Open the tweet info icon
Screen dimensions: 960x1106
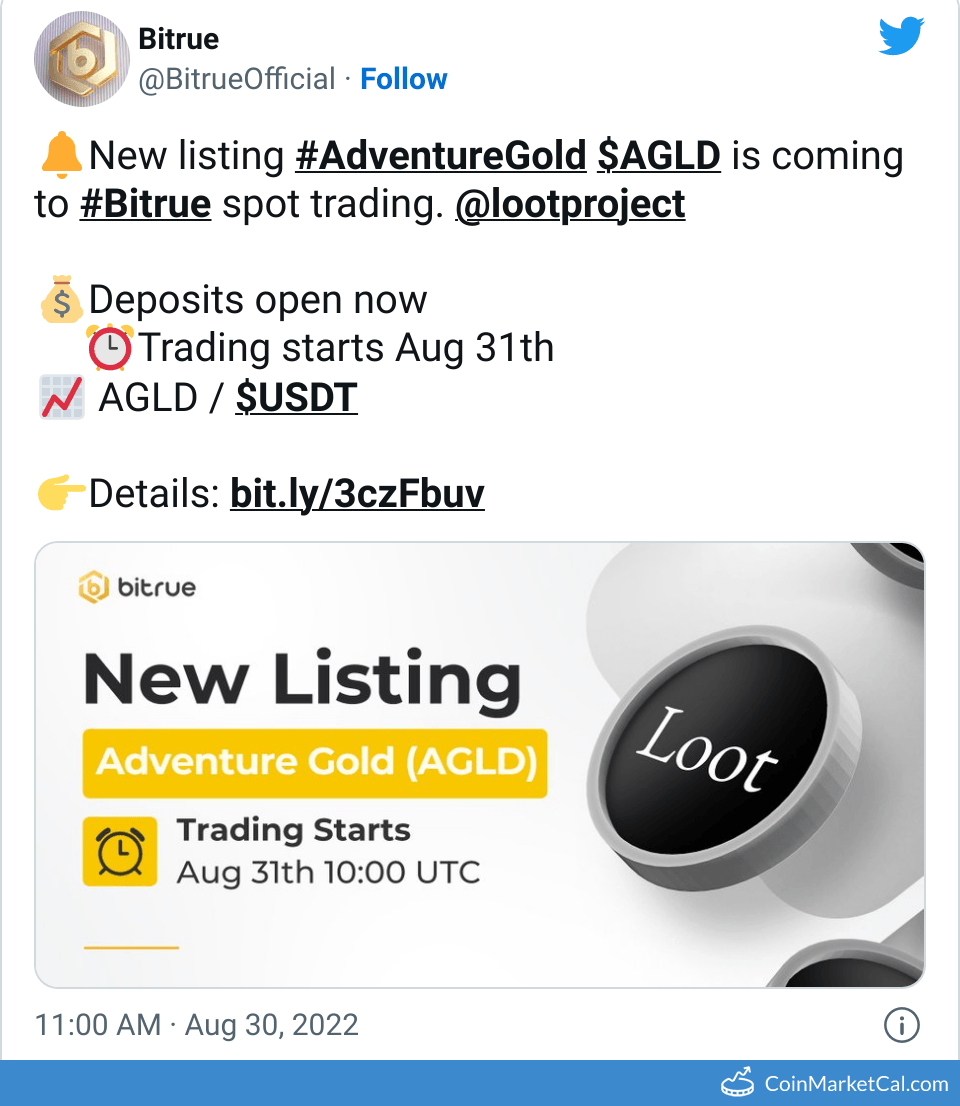coord(901,1026)
